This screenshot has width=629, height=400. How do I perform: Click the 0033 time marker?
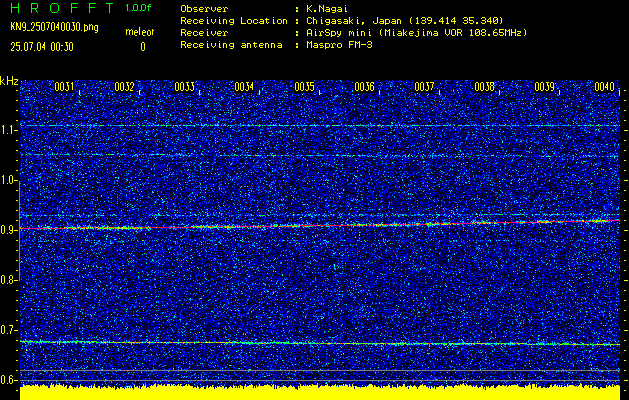click(x=185, y=87)
